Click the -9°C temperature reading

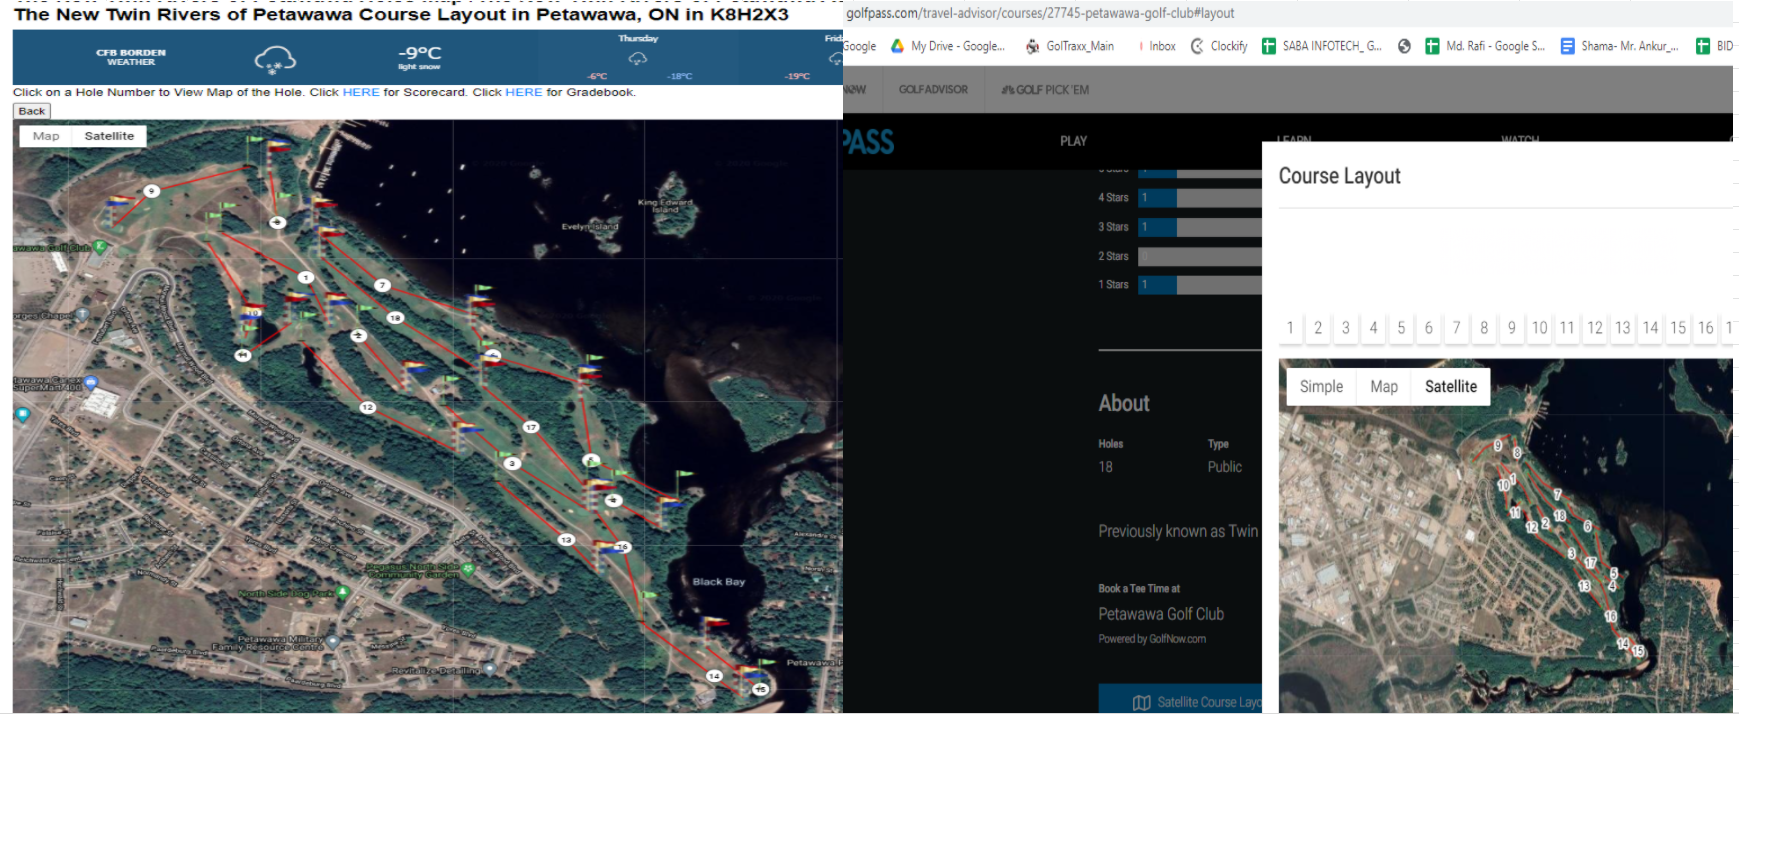pos(419,53)
